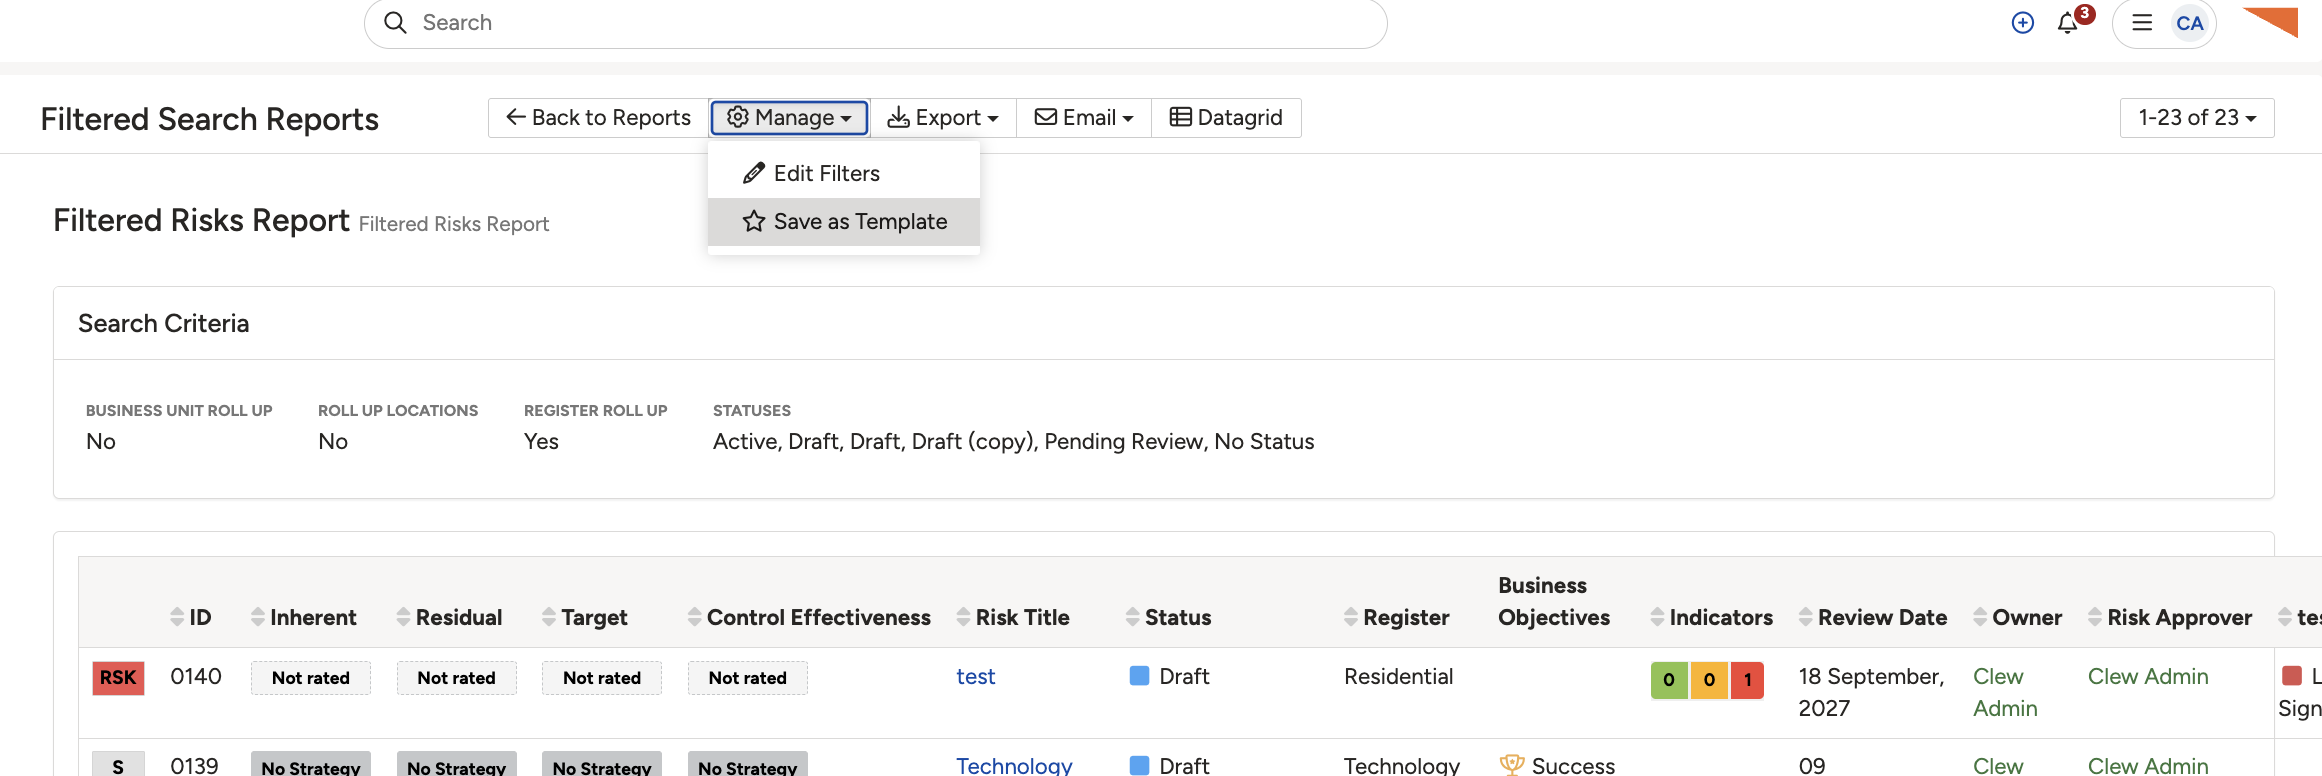Click the red indicator count 1
This screenshot has height=776, width=2322.
[x=1747, y=680]
